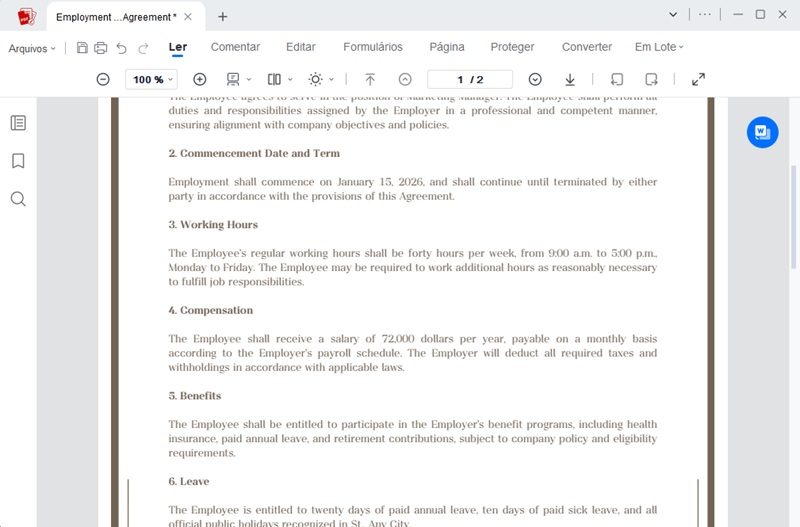Click the print icon

[101, 48]
